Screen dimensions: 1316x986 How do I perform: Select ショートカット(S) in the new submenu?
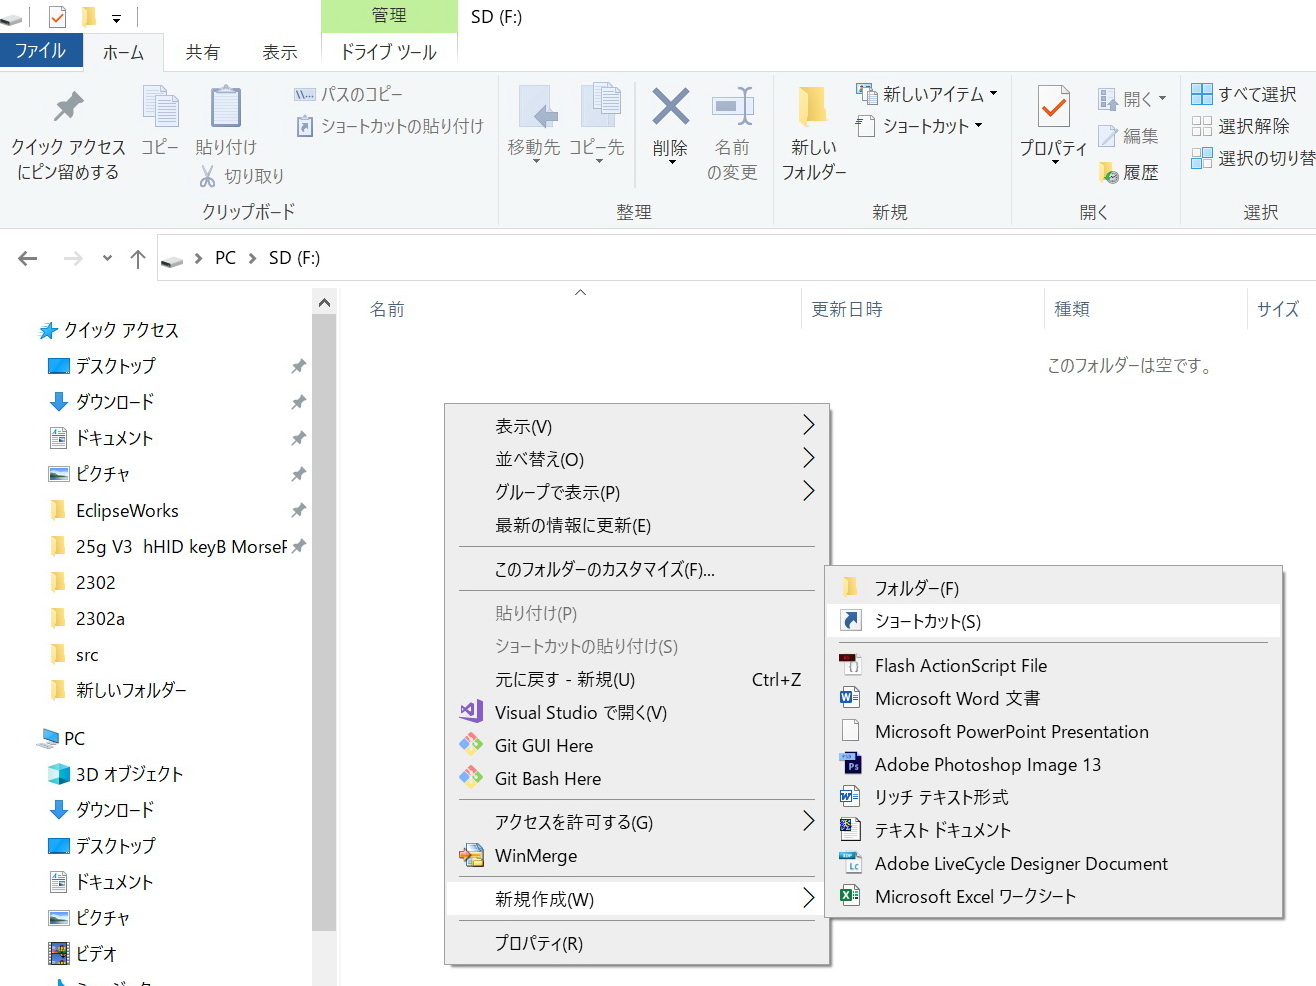(x=927, y=621)
